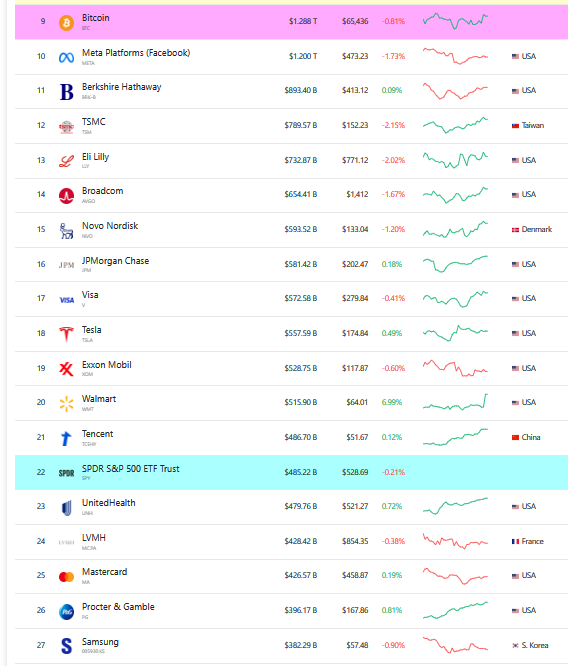Click Tencent's price trend sparkline

click(x=455, y=437)
